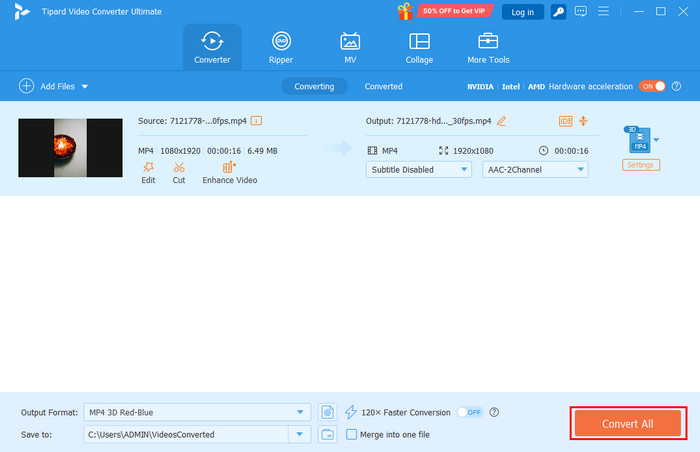Open Output Format MP4 3D Red-Blue dropdown
Screen dimensions: 700x452
(196, 384)
